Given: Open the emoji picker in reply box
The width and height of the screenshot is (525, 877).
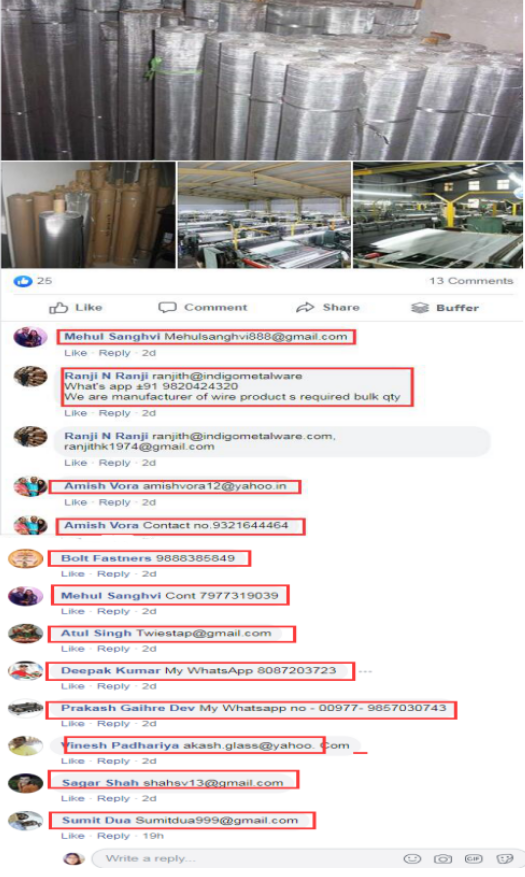Looking at the screenshot, I should pyautogui.click(x=412, y=859).
